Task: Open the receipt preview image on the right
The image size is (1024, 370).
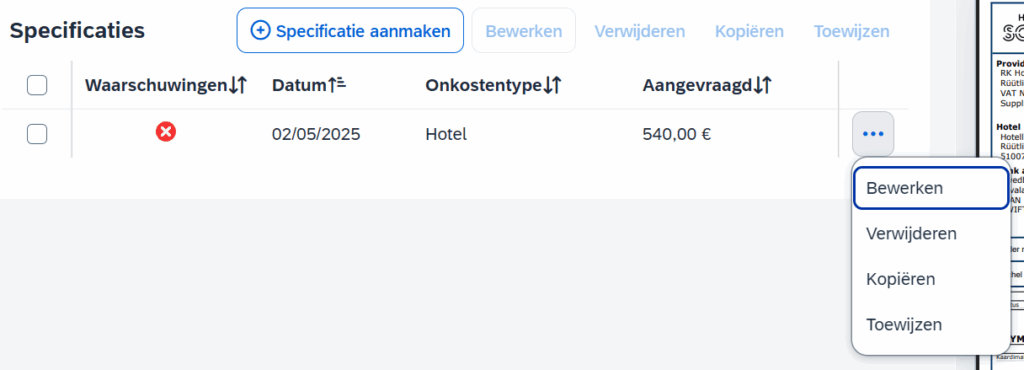Action: click(1000, 183)
